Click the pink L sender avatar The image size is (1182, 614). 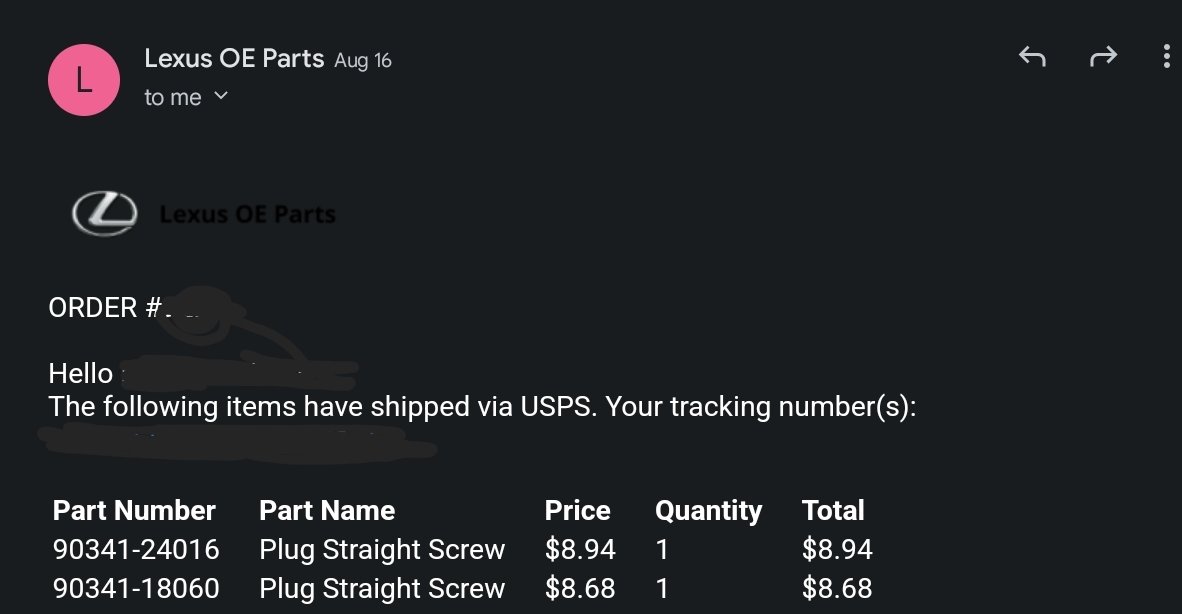[84, 80]
